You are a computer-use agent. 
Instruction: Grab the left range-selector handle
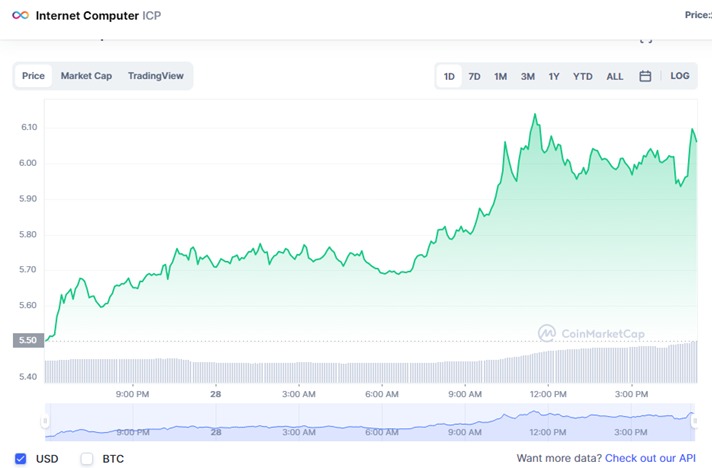(45, 422)
